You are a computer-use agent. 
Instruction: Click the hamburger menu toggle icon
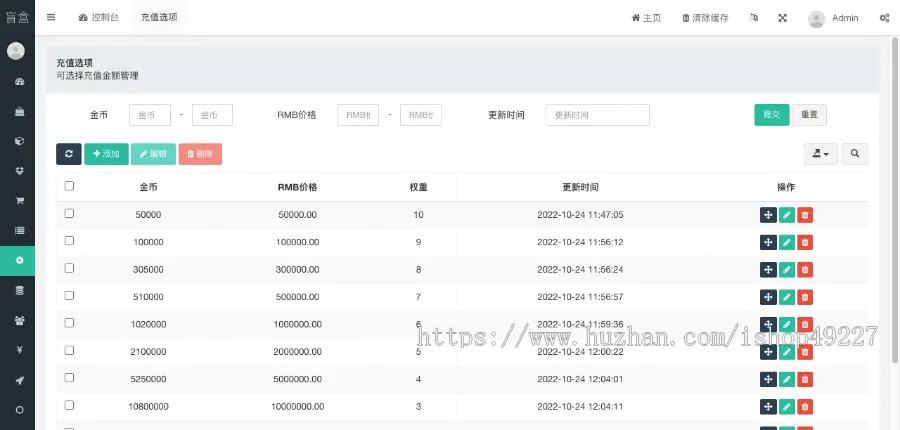51,18
